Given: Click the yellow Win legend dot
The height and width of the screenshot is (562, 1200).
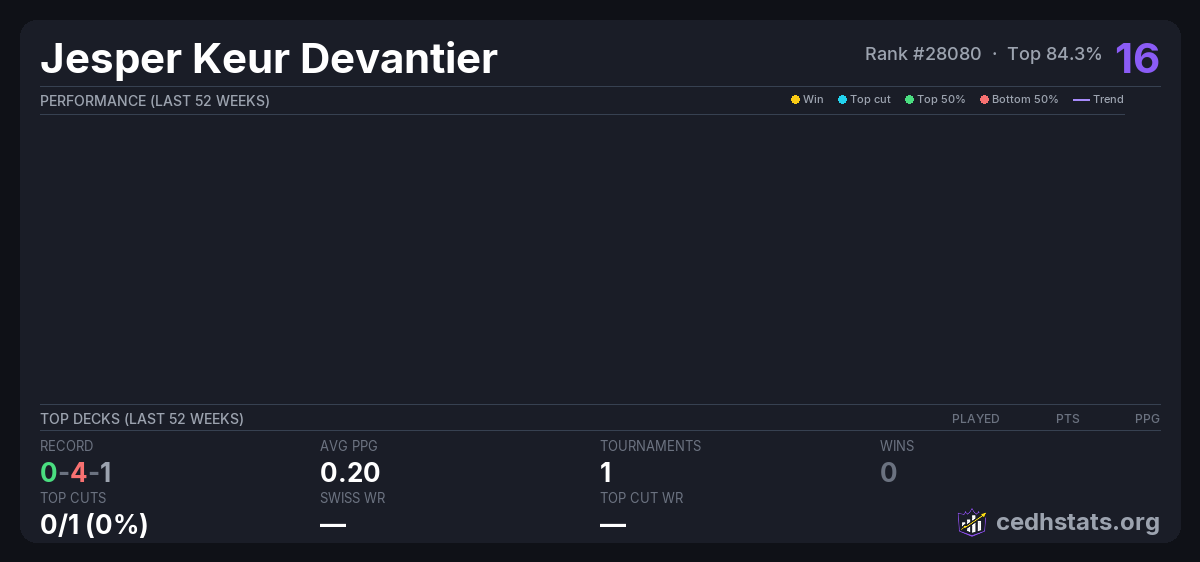Looking at the screenshot, I should point(795,100).
